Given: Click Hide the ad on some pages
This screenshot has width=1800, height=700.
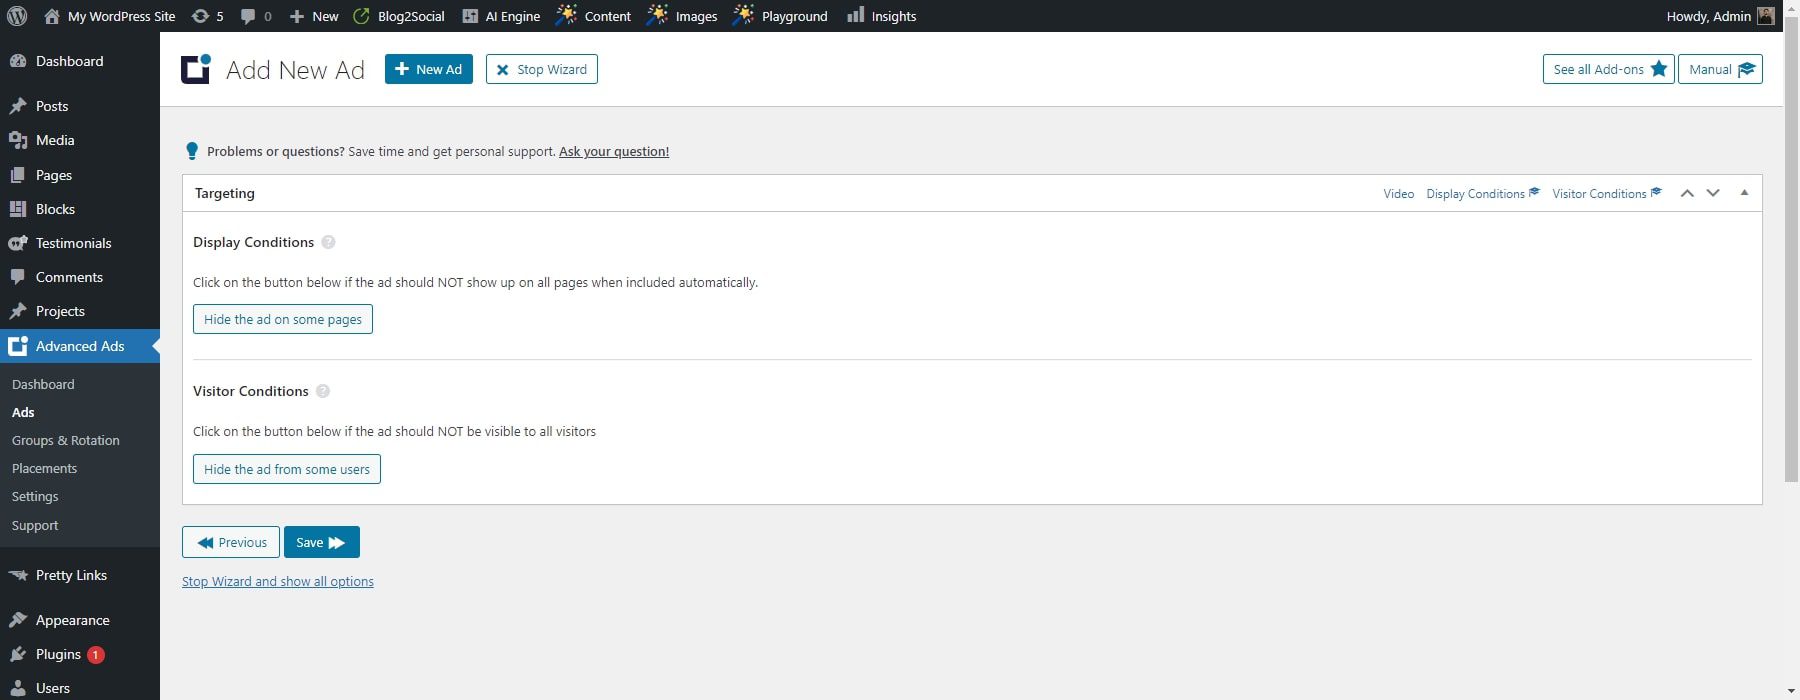Looking at the screenshot, I should [283, 319].
